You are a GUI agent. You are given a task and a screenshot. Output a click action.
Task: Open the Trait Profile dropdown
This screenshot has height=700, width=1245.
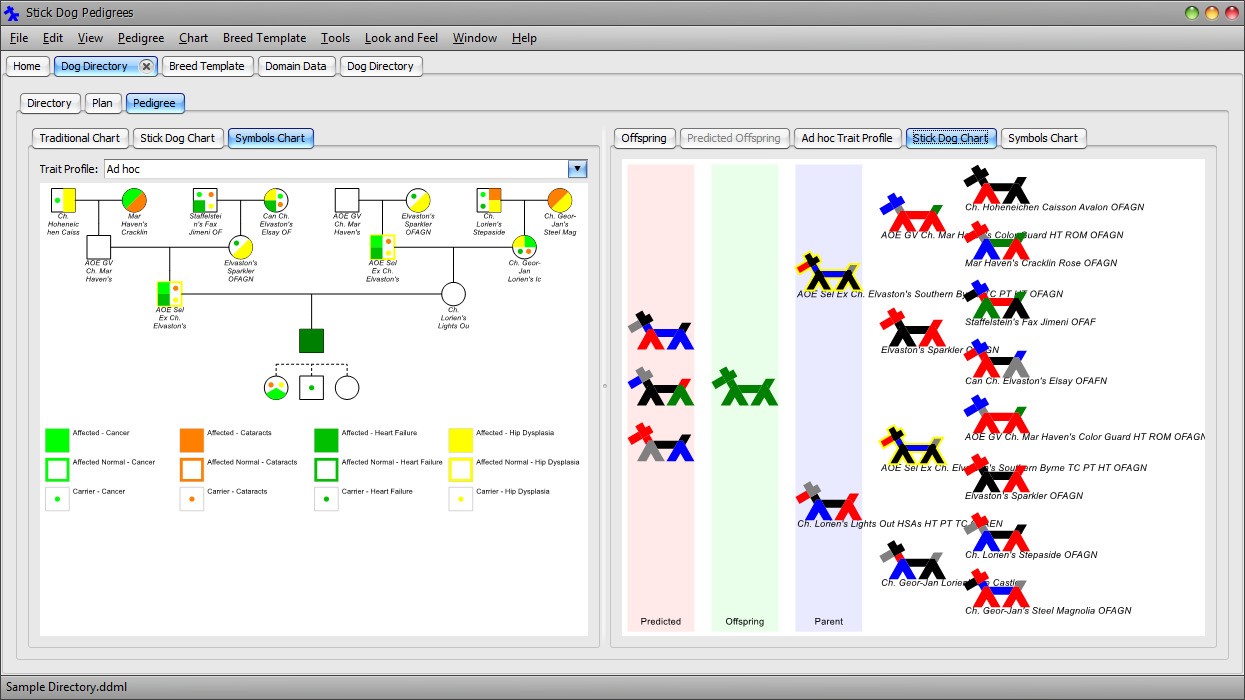click(x=577, y=170)
